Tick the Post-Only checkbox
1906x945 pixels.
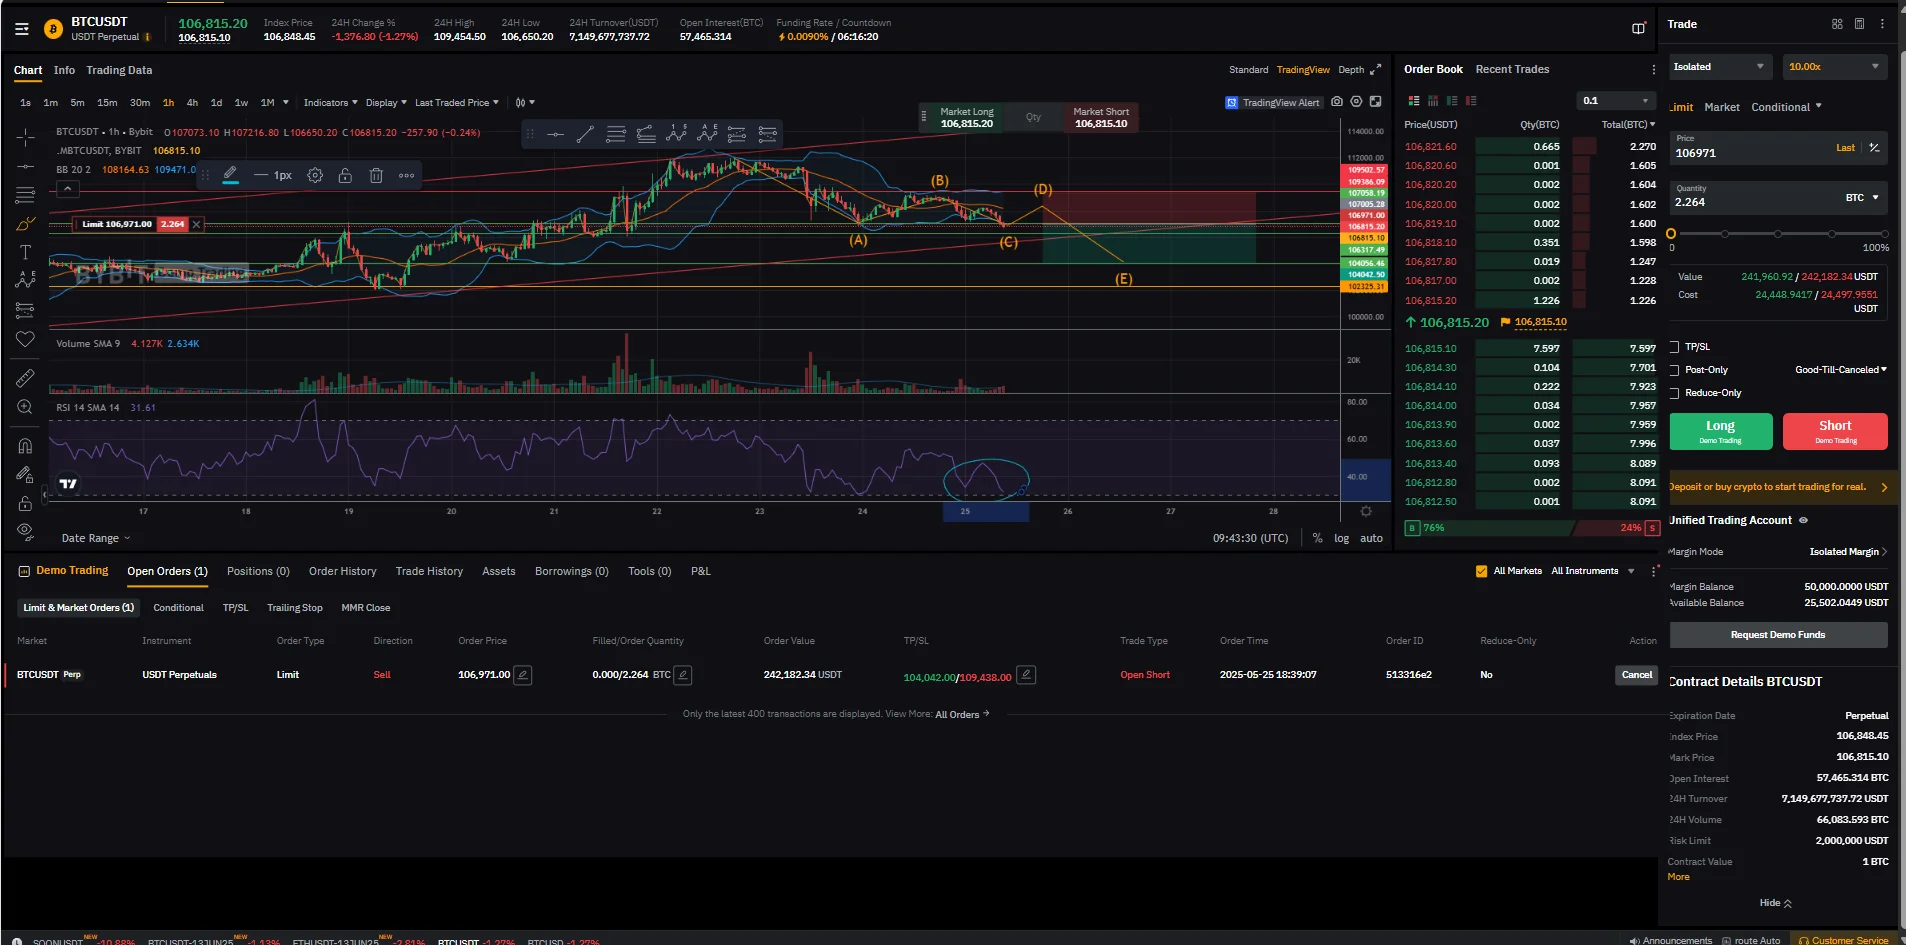(1675, 370)
